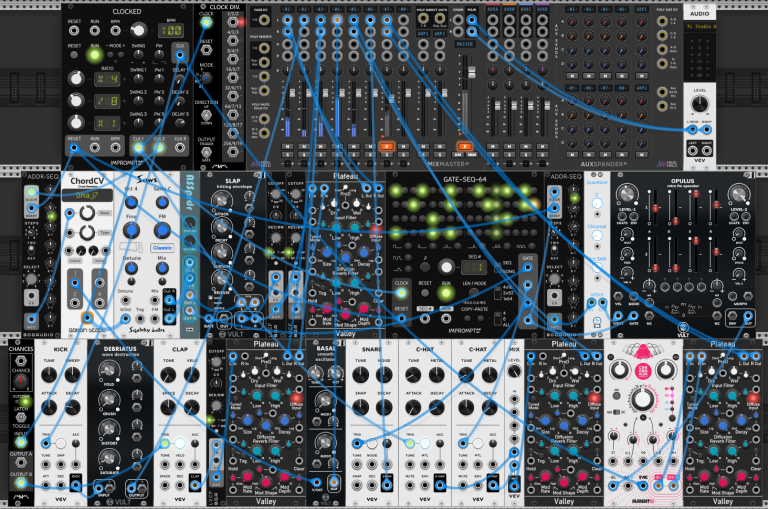
Task: Click the CLOCK input jack on GATE-SEQ-64
Action: 402,293
